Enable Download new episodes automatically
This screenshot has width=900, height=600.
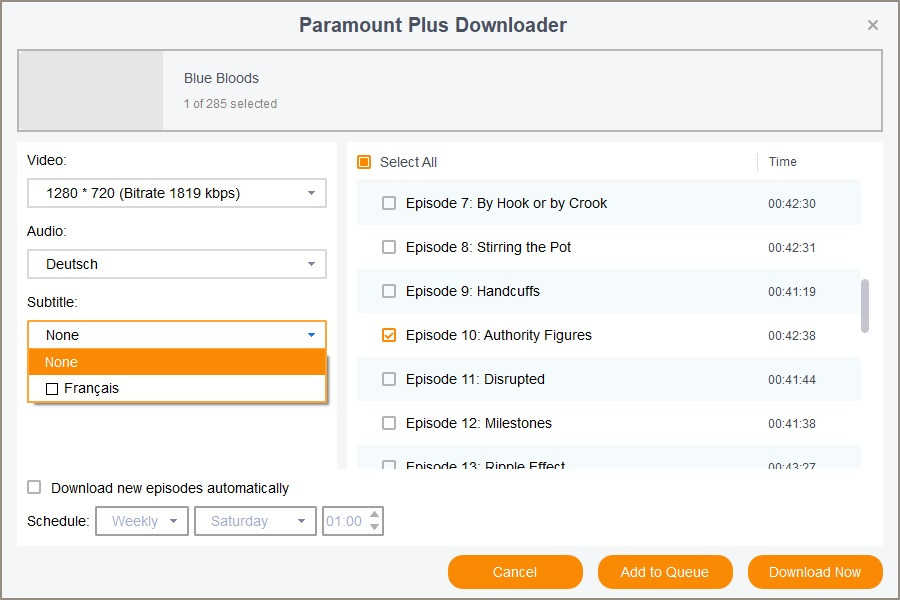(35, 488)
